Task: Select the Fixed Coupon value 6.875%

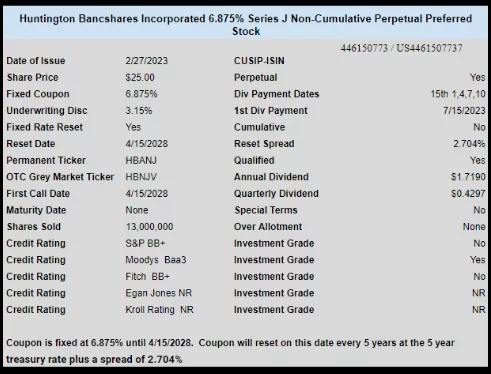Action: (x=141, y=94)
